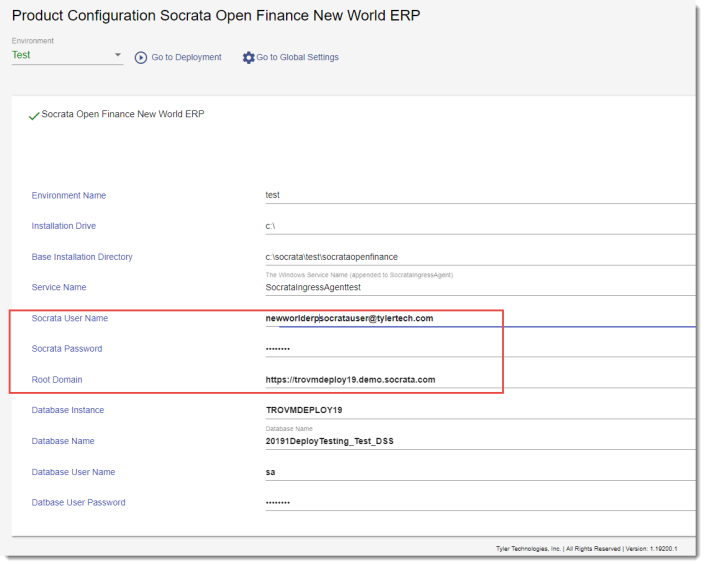The width and height of the screenshot is (705, 565).
Task: Edit the Base Installation Directory field
Action: (x=480, y=257)
